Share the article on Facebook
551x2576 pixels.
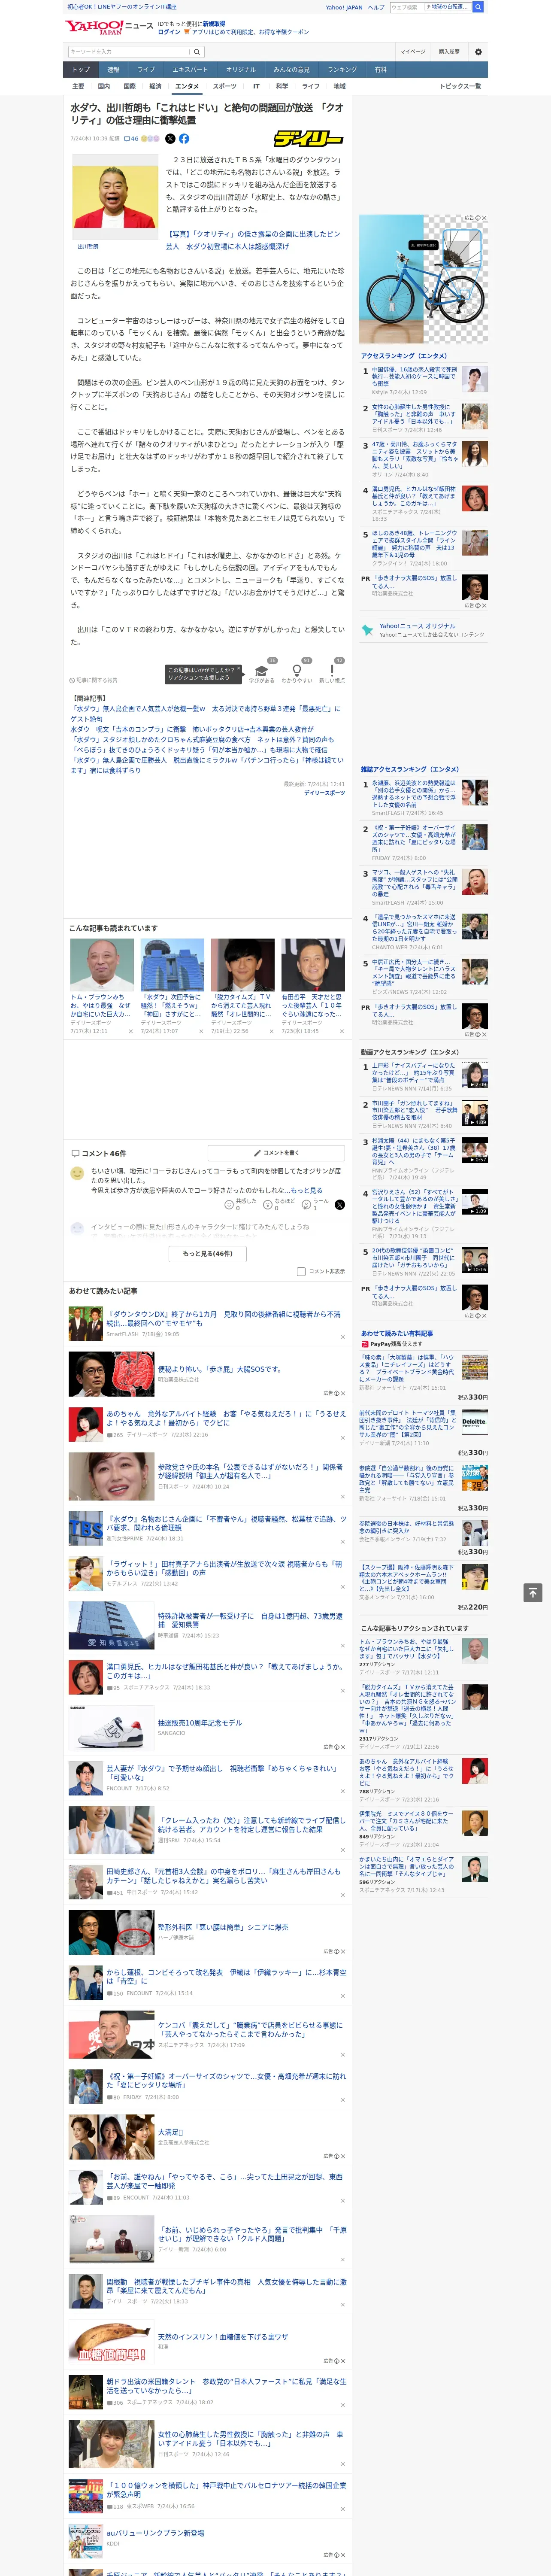coord(184,139)
